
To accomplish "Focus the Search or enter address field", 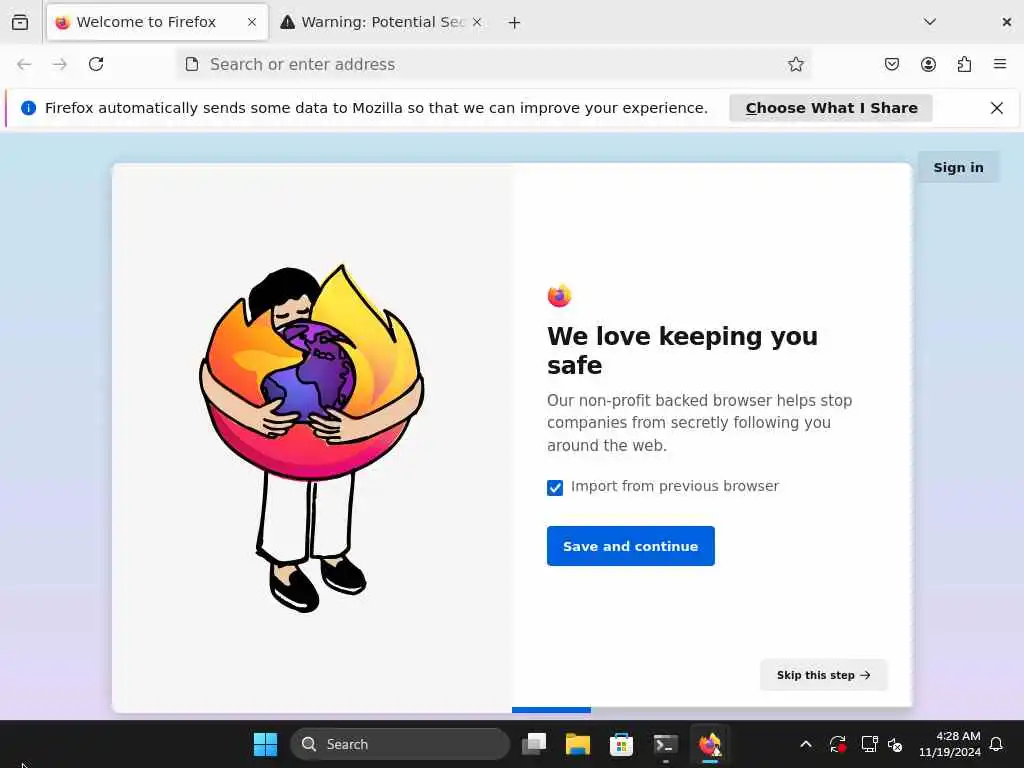I will coord(494,64).
